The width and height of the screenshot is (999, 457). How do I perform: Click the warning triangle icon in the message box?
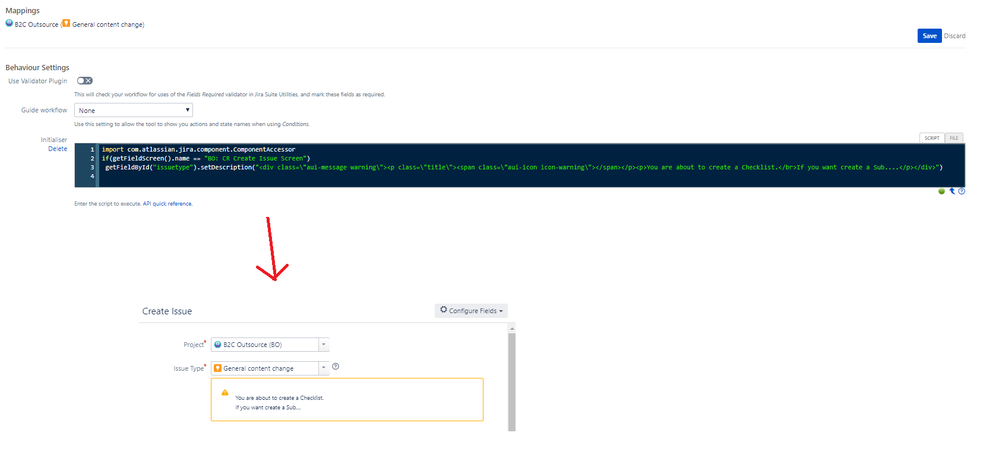pyautogui.click(x=225, y=393)
